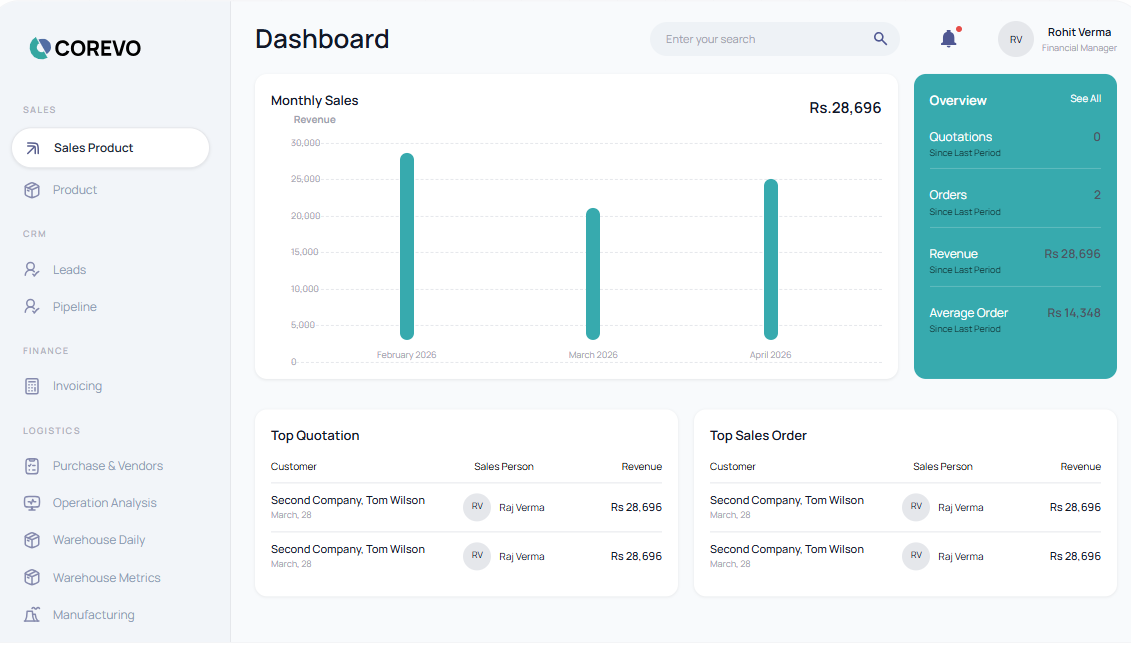Image resolution: width=1131 pixels, height=645 pixels.
Task: Click the Pipeline person icon
Action: [x=32, y=307]
